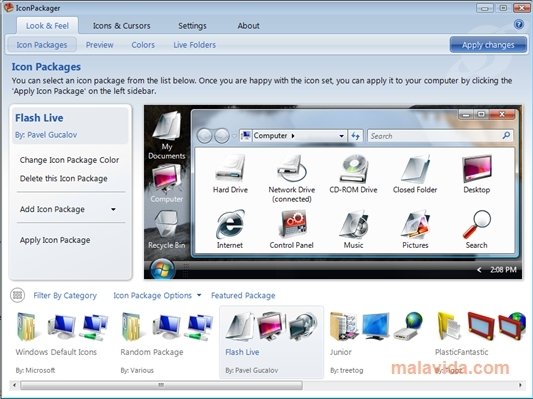
Task: Click the grid view icon beside Filter By Category
Action: pyautogui.click(x=17, y=295)
